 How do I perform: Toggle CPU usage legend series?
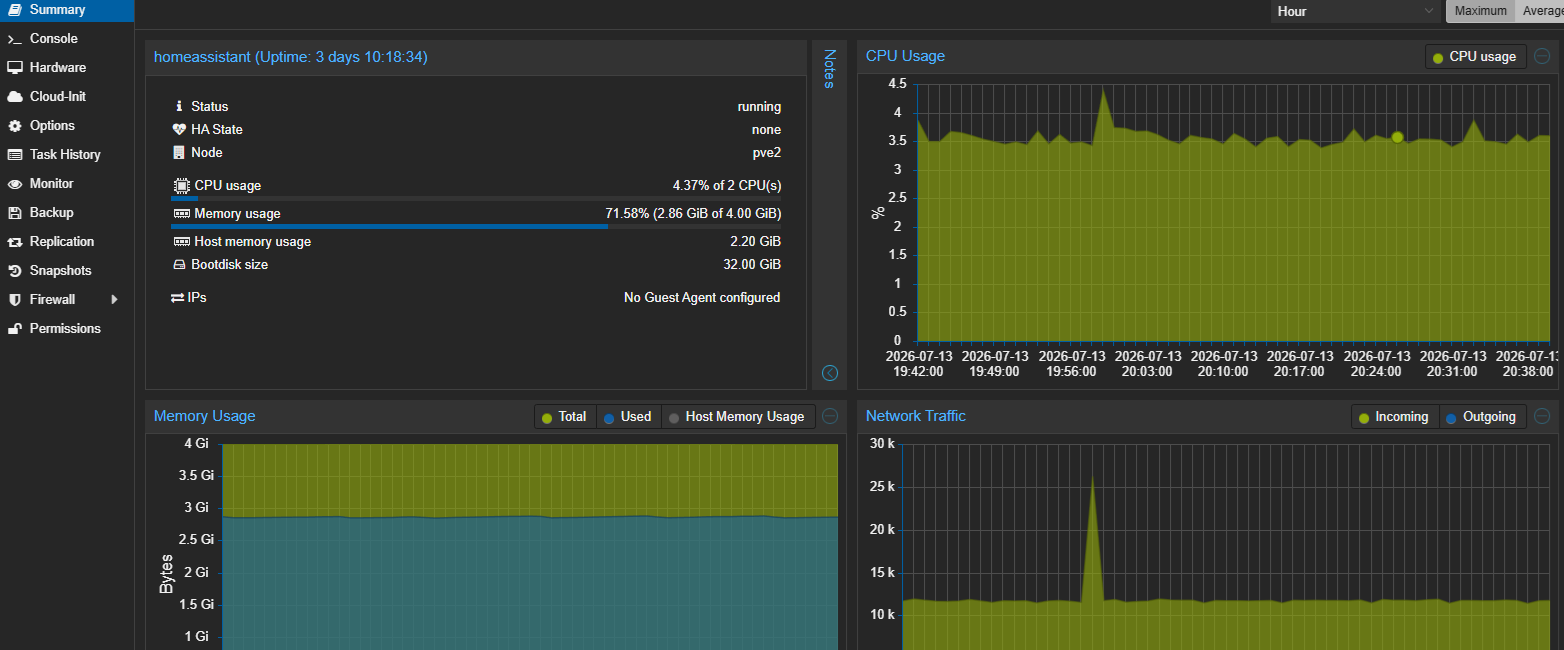pos(1475,57)
